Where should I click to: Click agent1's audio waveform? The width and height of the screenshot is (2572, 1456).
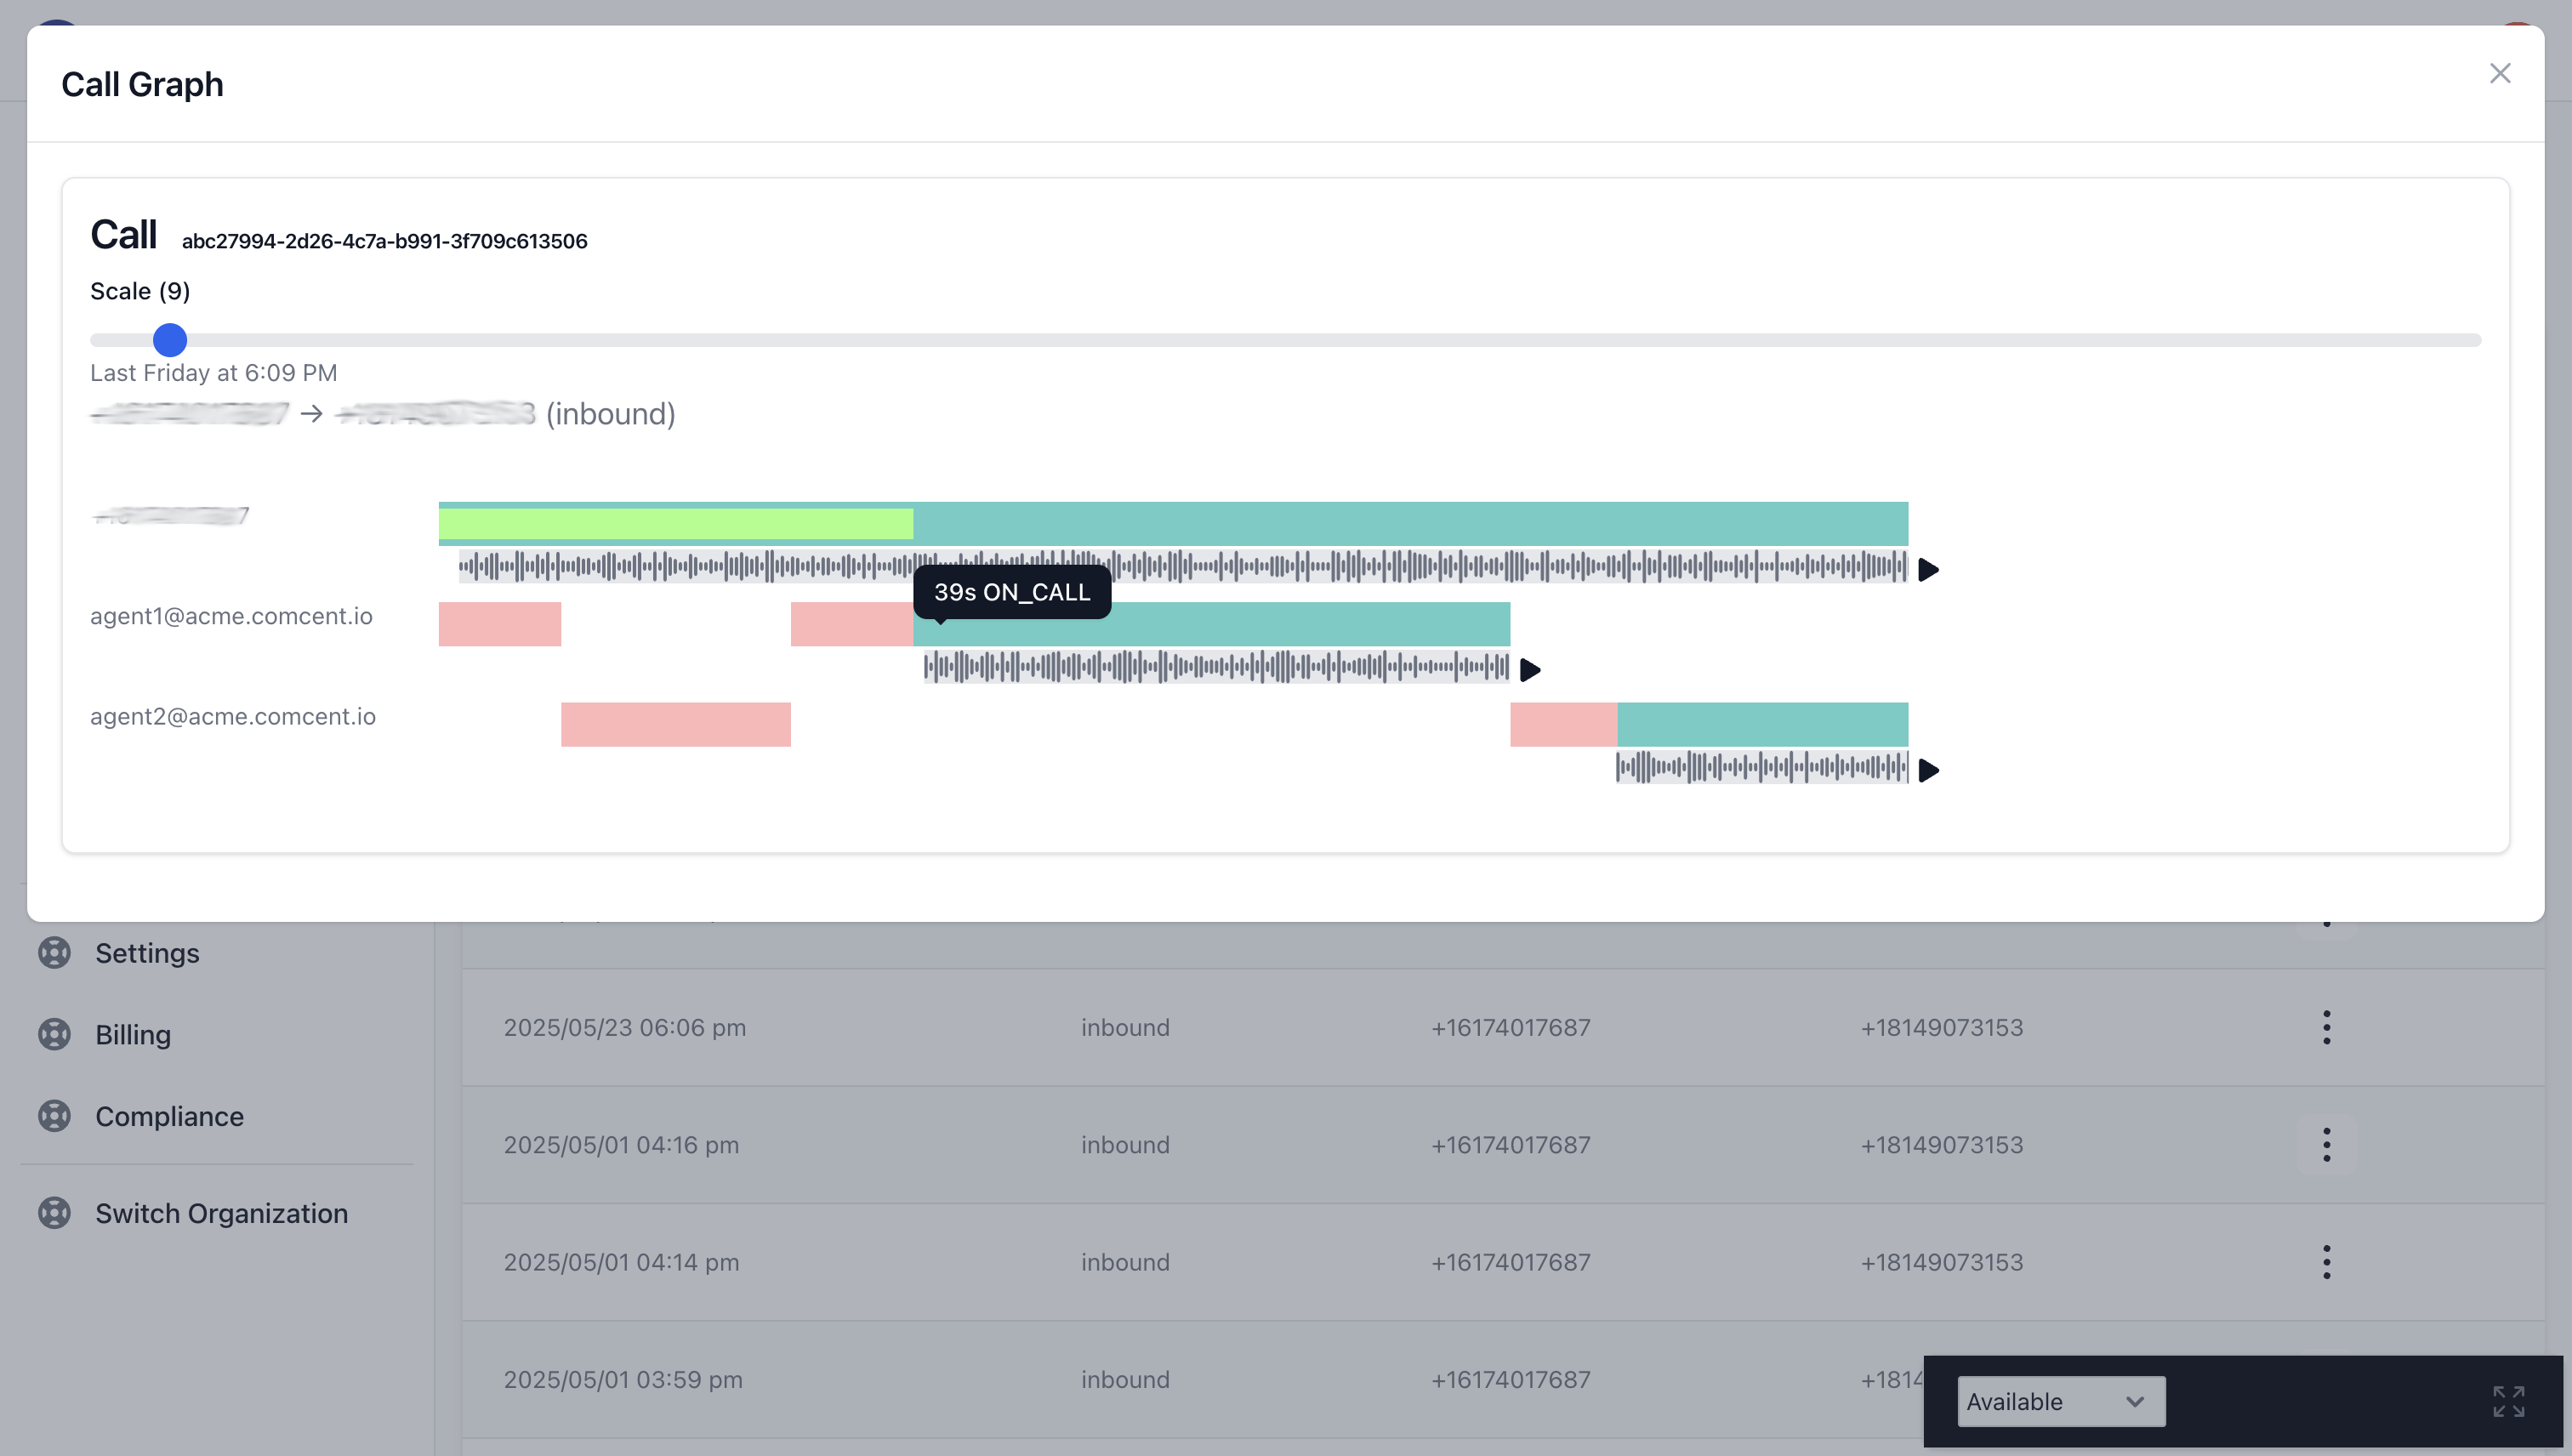click(1216, 666)
